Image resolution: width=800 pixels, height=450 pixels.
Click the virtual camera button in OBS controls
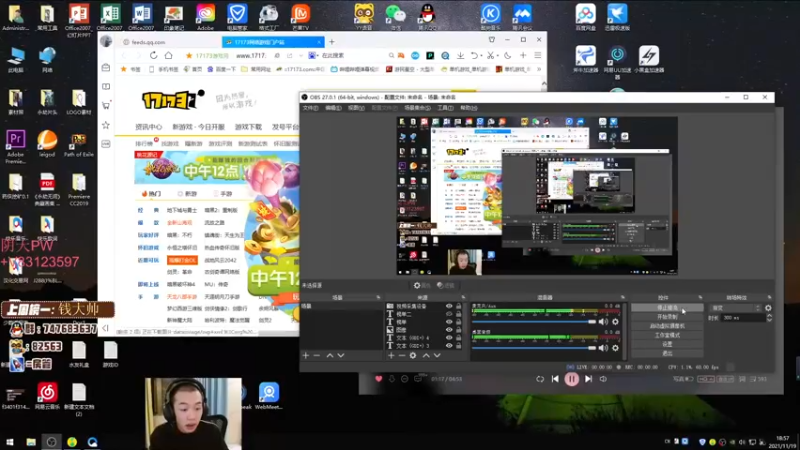tap(667, 326)
